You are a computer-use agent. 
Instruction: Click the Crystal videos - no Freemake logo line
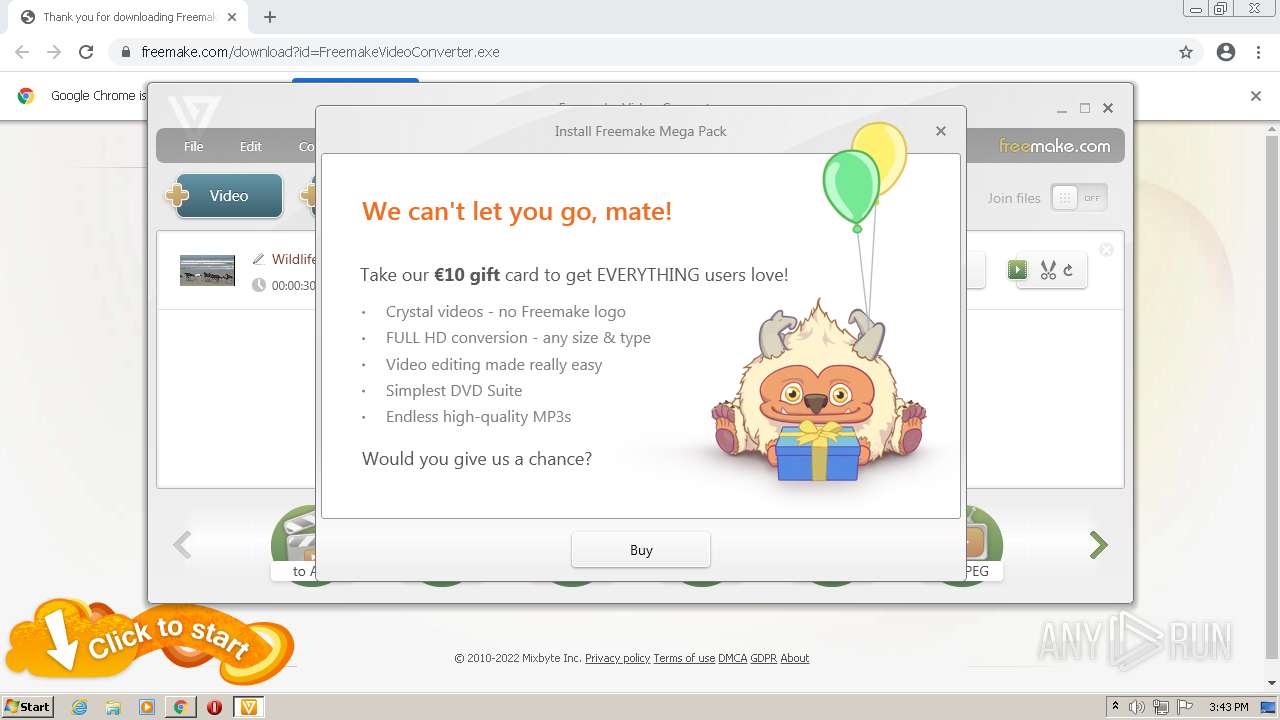pyautogui.click(x=505, y=311)
